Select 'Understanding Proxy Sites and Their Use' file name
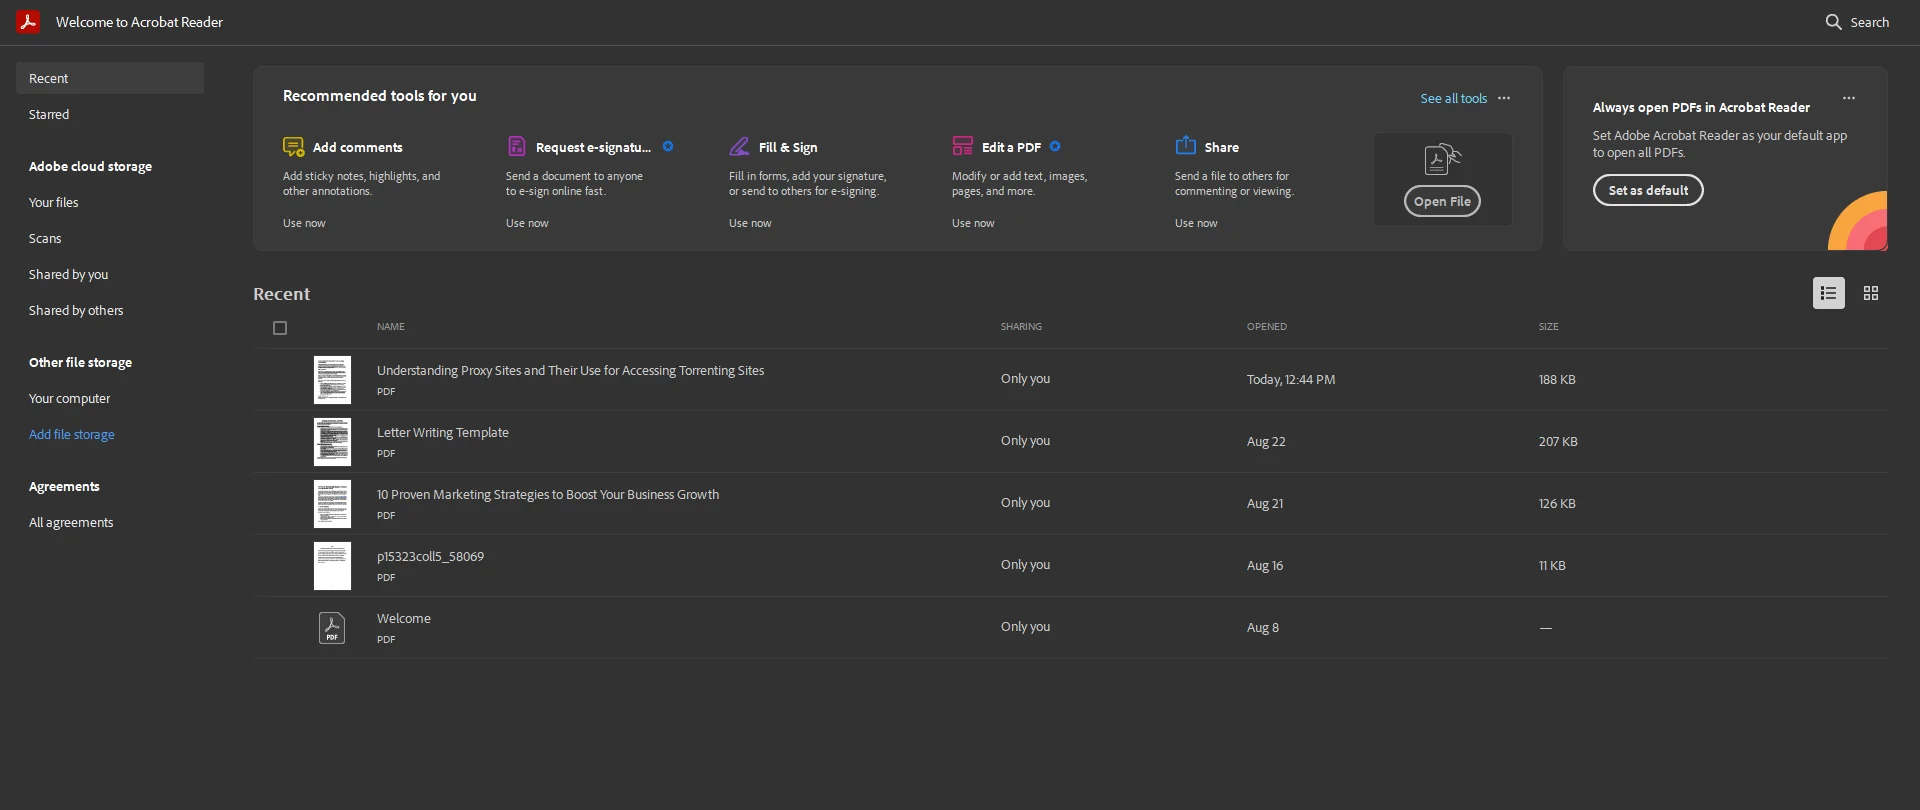This screenshot has width=1920, height=810. [x=570, y=370]
